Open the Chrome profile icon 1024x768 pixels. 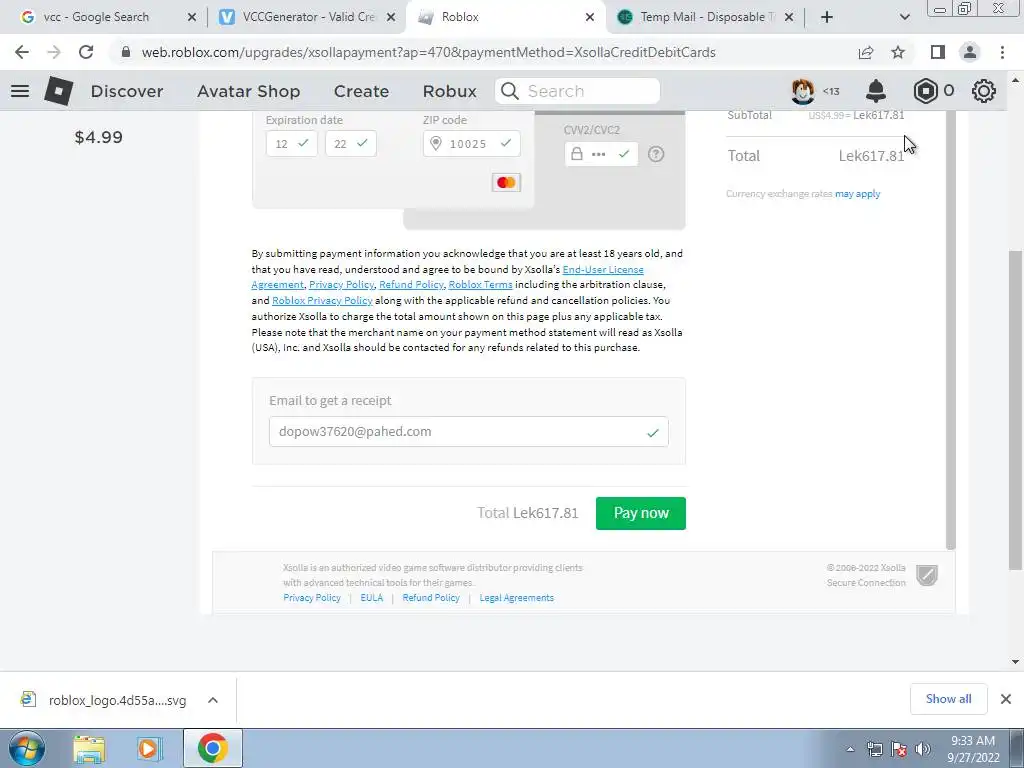[970, 52]
